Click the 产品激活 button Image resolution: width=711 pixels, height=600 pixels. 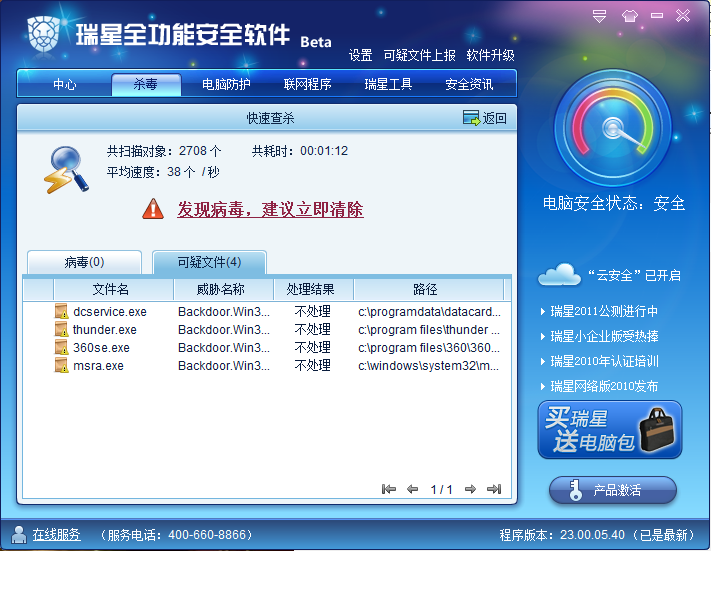pyautogui.click(x=613, y=490)
